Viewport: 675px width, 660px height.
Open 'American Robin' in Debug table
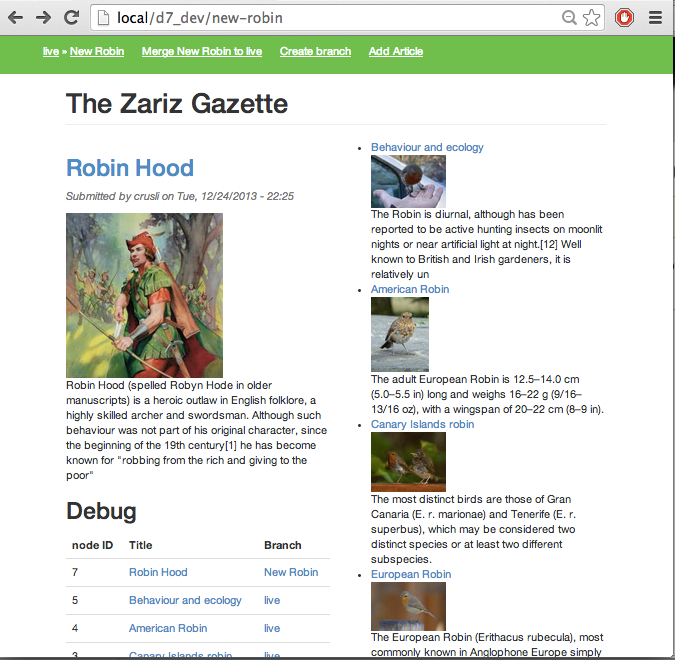tap(168, 628)
